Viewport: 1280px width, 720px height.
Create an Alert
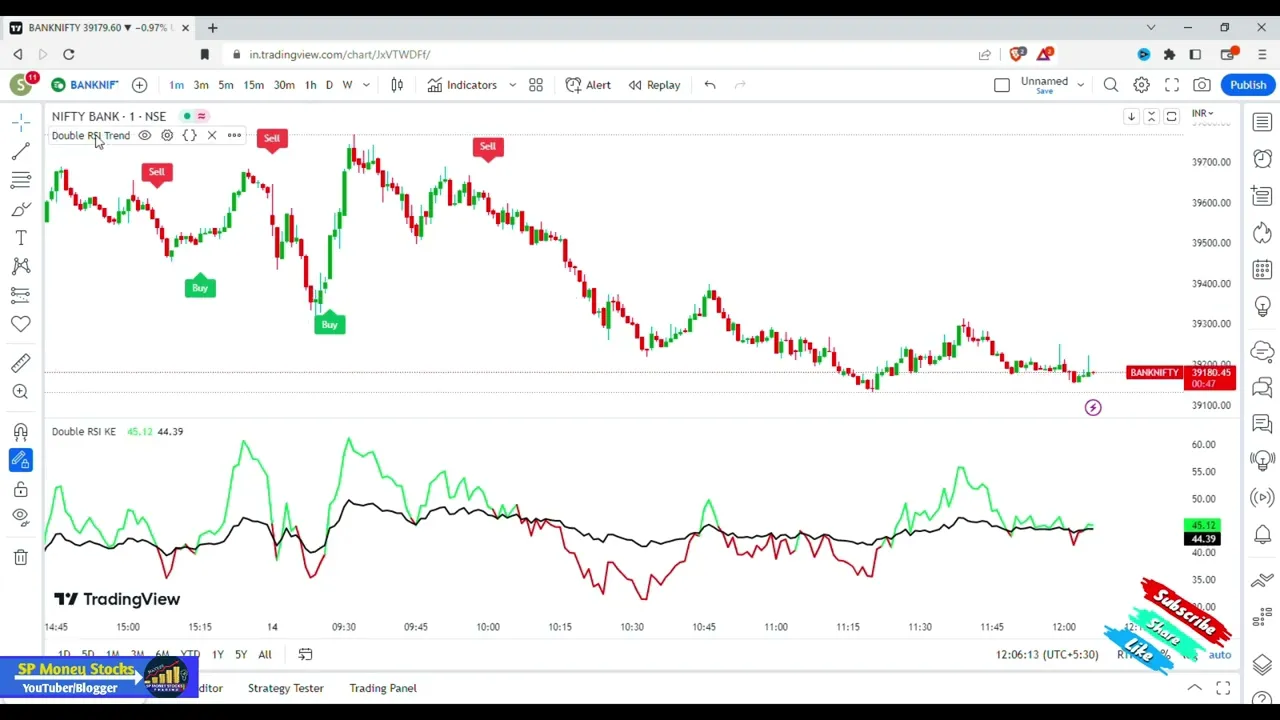tap(588, 85)
